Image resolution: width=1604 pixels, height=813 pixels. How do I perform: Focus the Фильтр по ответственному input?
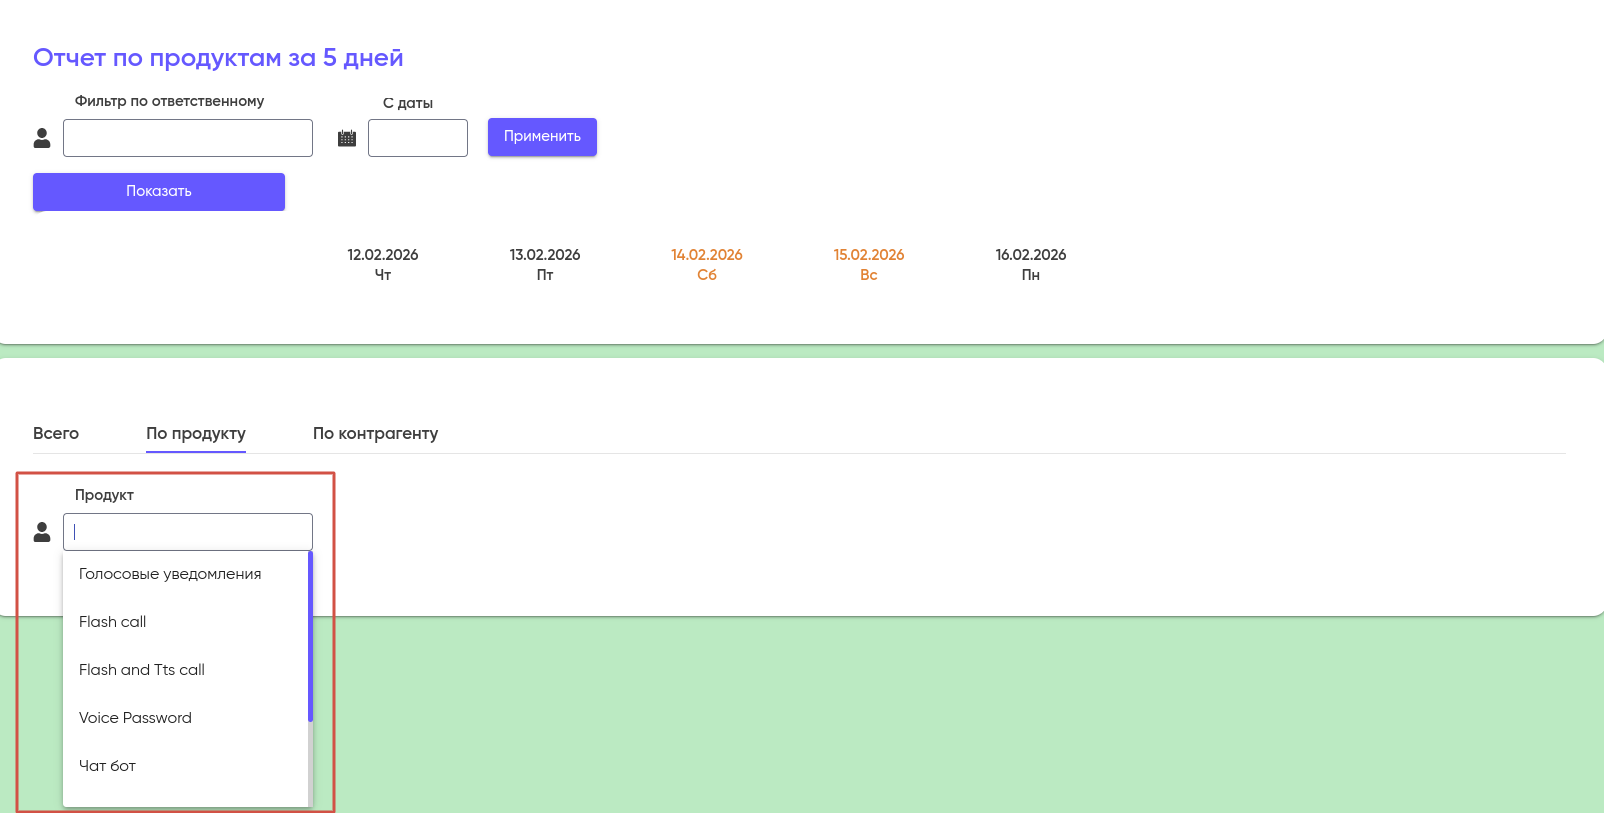(x=188, y=138)
